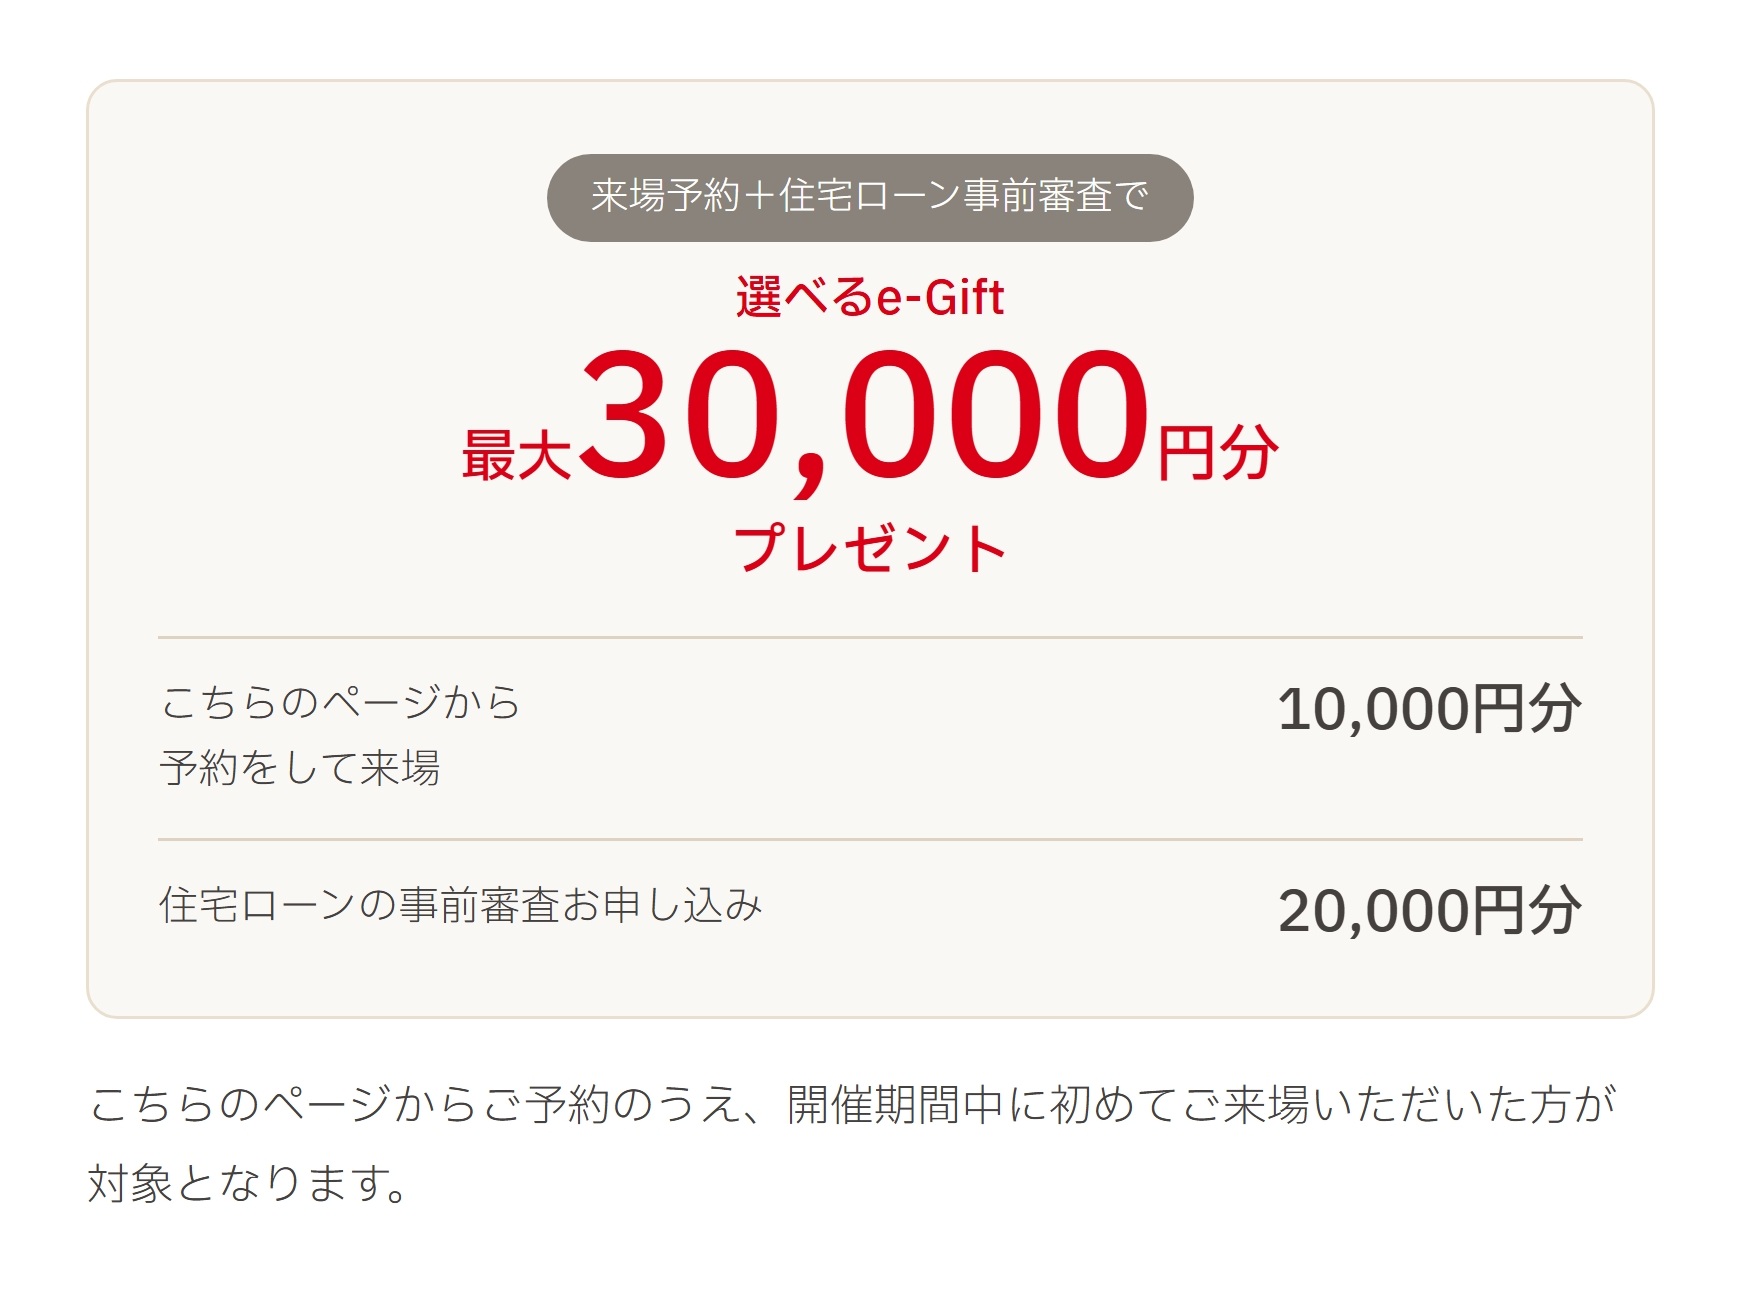
Task: Click the 予約をして来場 text line
Action: click(300, 768)
